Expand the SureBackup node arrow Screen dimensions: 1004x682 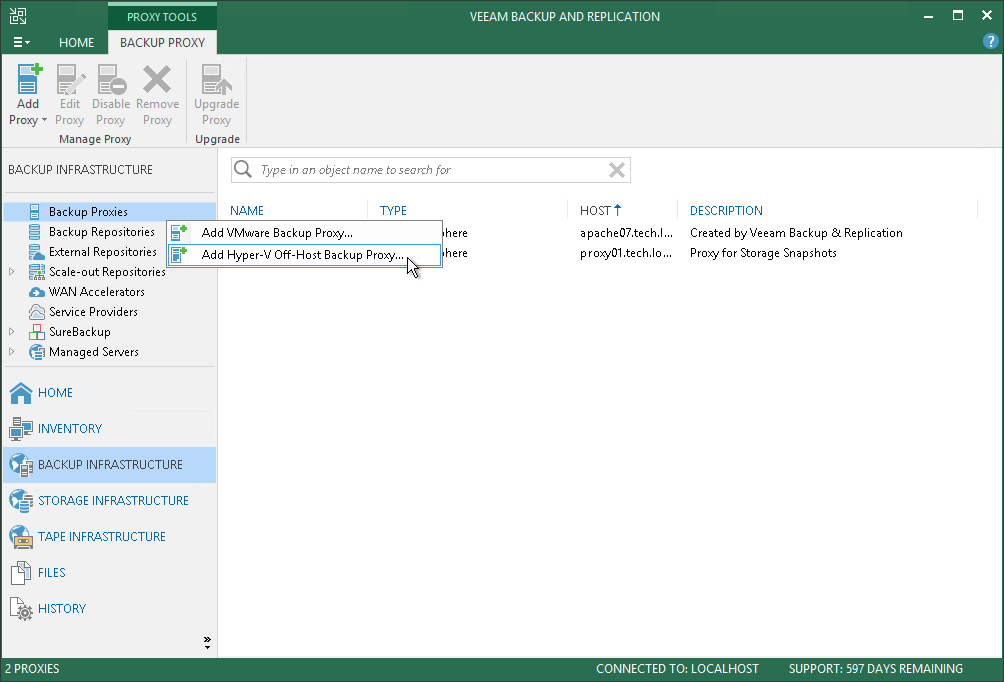(12, 332)
